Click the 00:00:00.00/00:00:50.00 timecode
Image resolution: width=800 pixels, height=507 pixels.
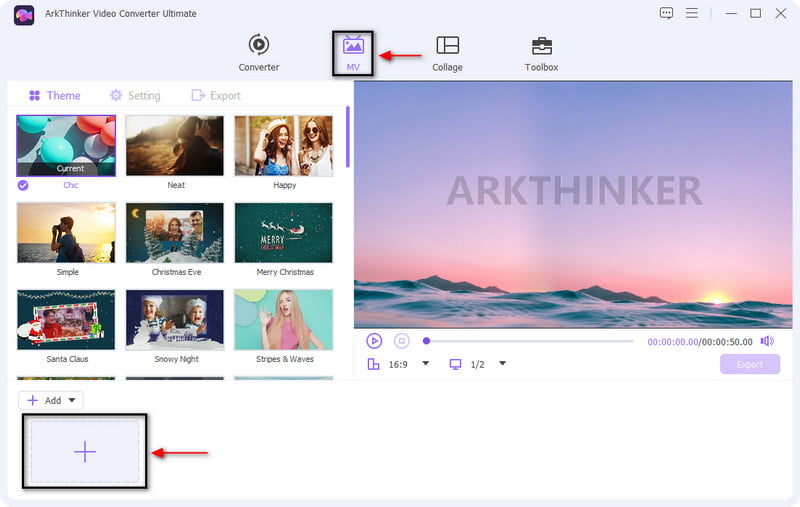pos(699,342)
